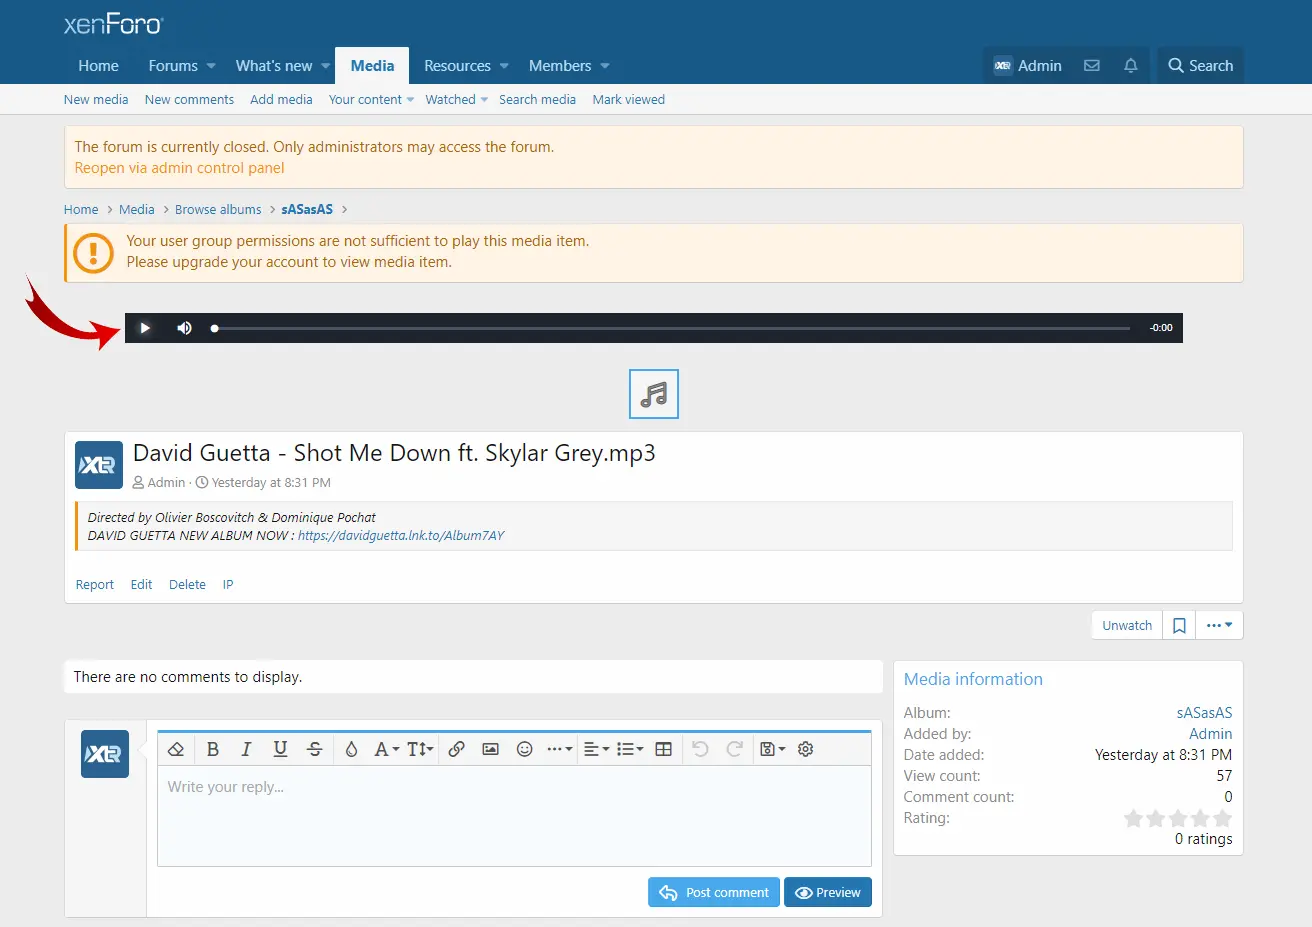Expand the Resources dropdown arrow

pyautogui.click(x=504, y=66)
